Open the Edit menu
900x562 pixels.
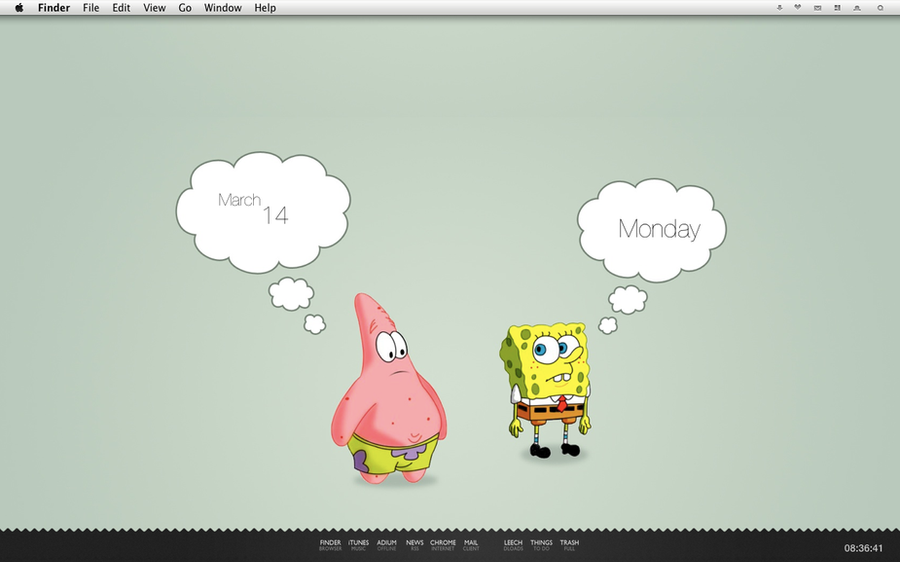tap(121, 8)
